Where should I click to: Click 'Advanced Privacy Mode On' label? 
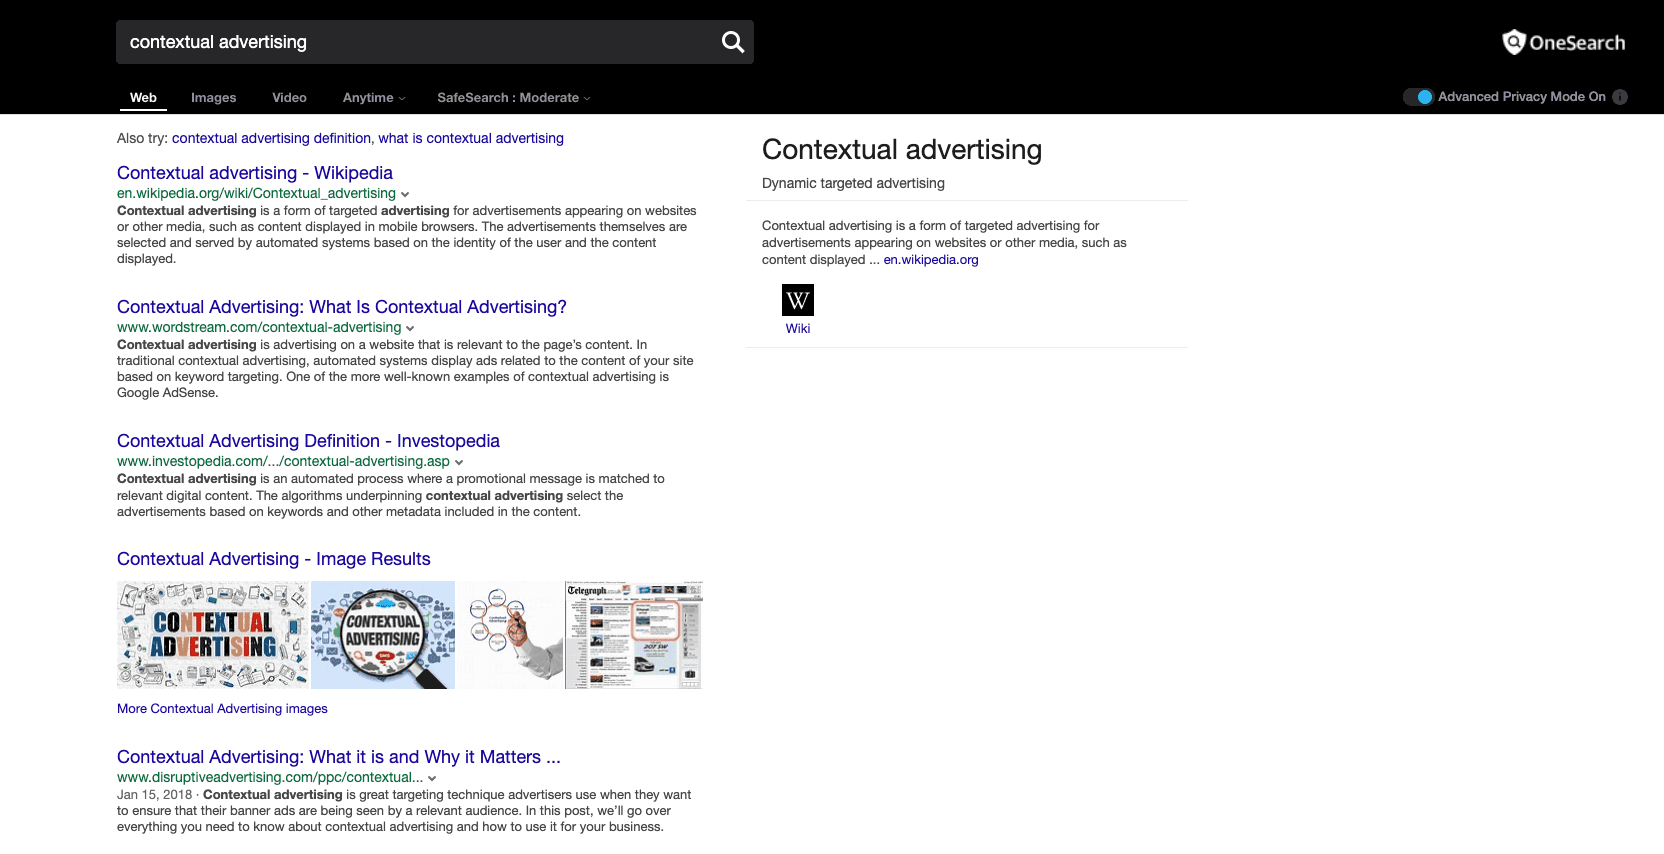tap(1522, 97)
